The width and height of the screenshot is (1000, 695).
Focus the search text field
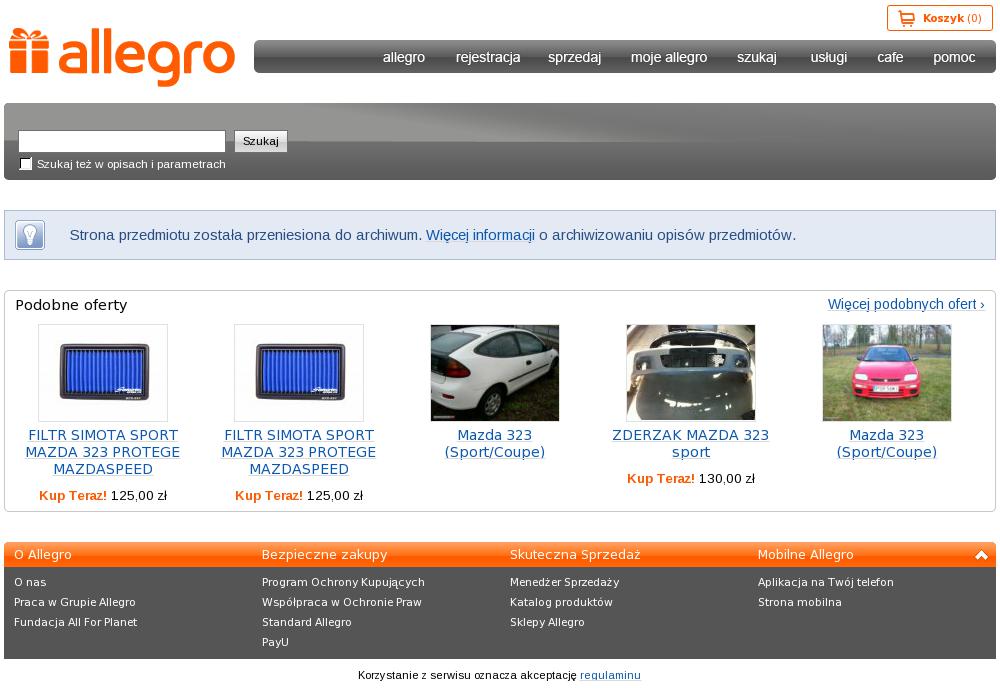122,141
